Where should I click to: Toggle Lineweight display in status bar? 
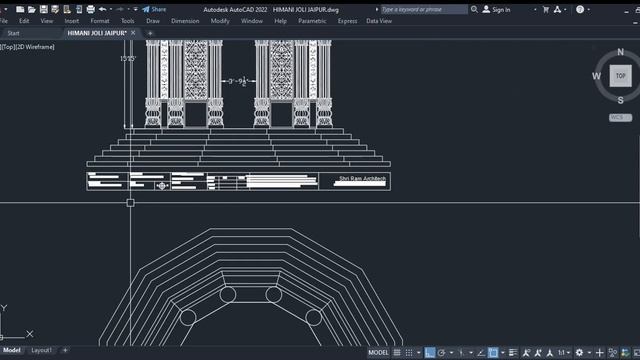click(x=513, y=353)
